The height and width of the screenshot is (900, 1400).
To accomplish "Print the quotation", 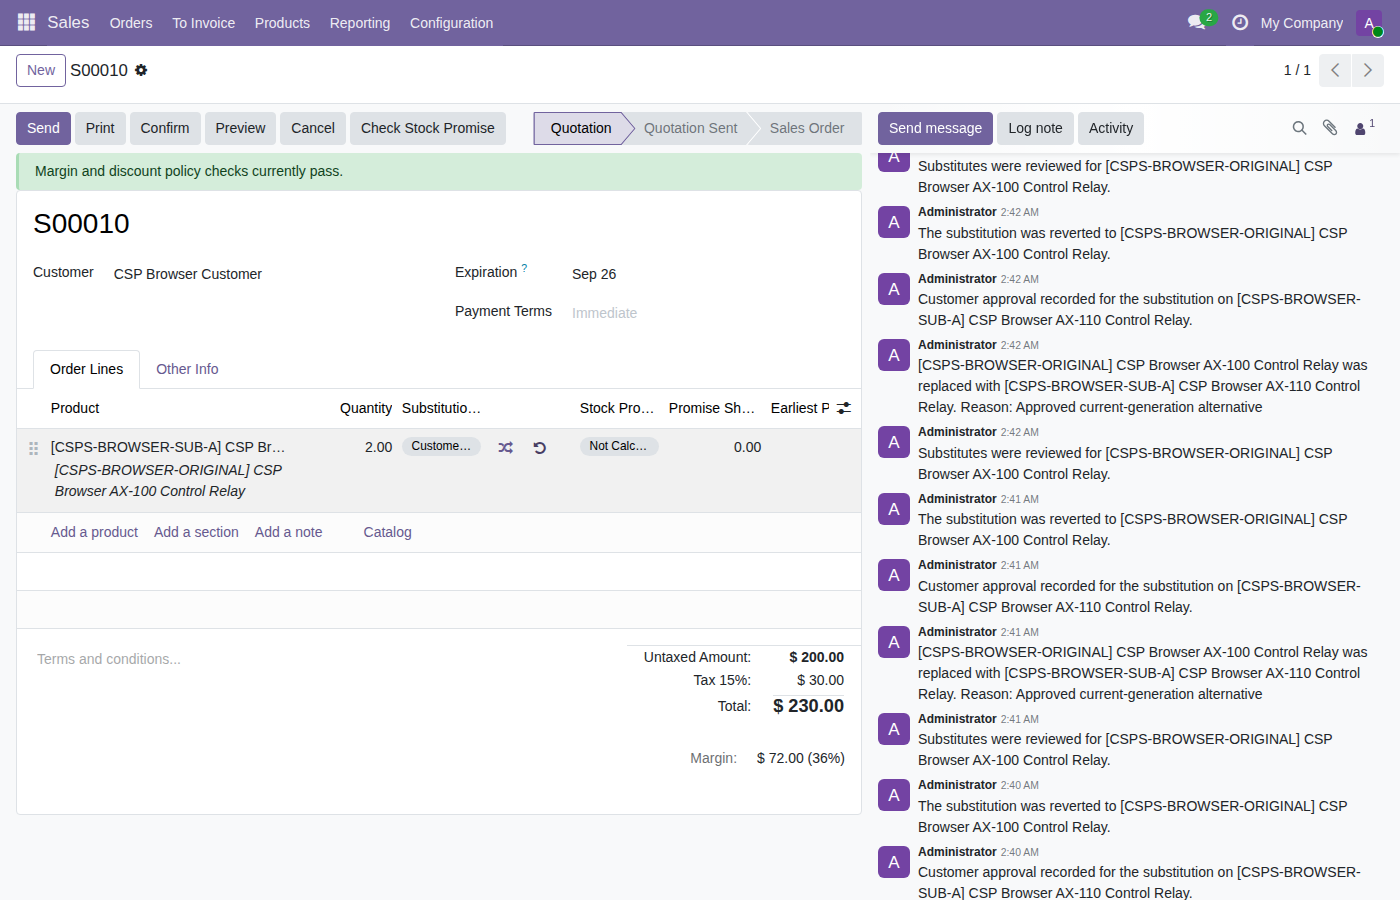I will (x=100, y=128).
